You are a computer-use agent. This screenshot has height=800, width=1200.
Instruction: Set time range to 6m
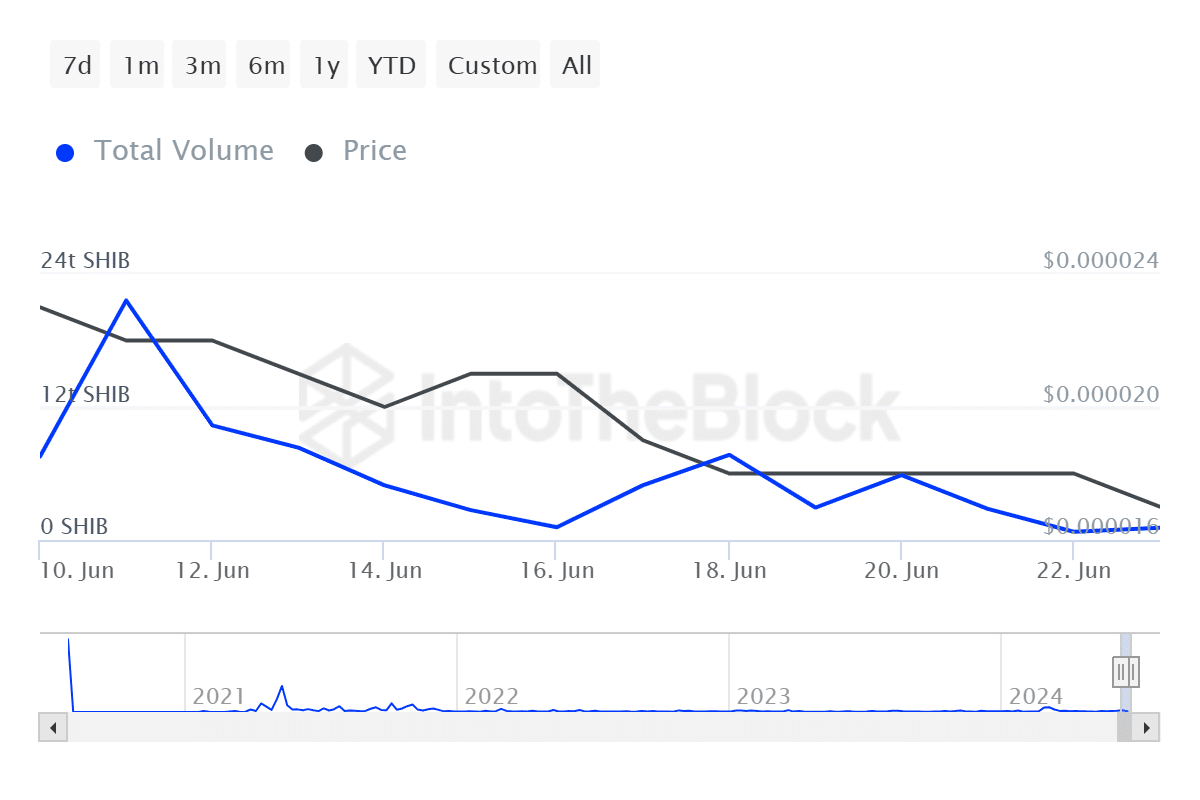coord(265,65)
